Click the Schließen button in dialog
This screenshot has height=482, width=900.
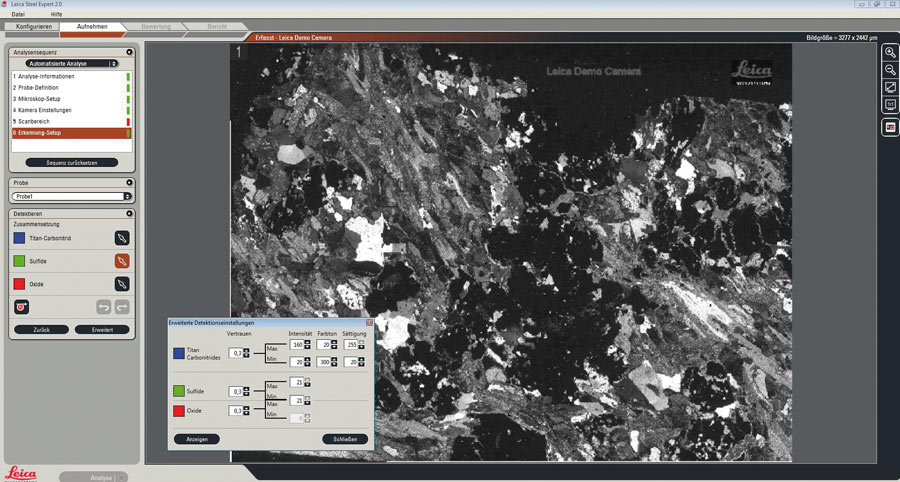pyautogui.click(x=345, y=439)
